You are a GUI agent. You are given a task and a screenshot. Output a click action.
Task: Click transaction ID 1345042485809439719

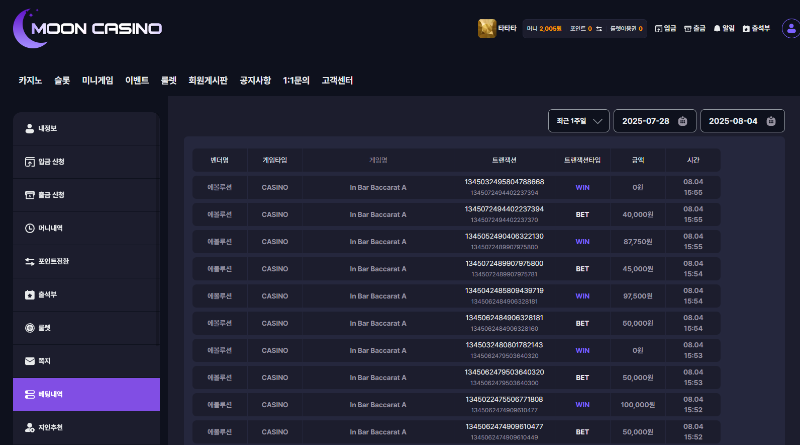click(504, 290)
